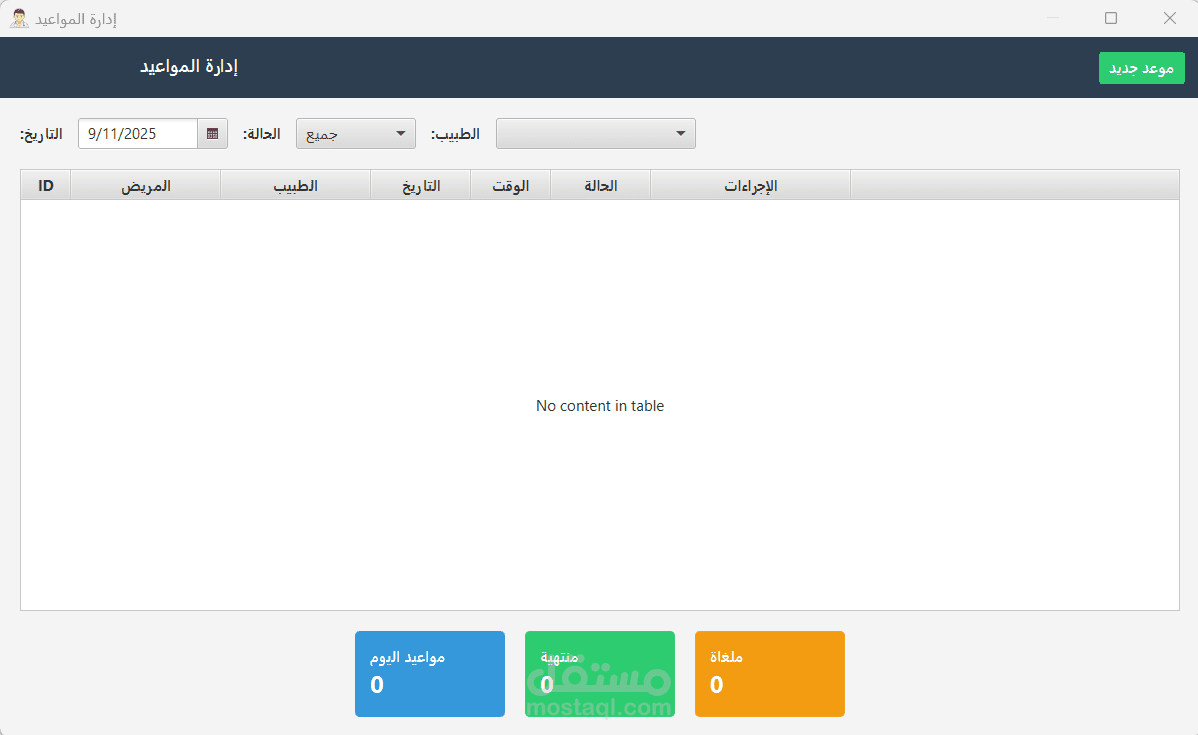Expand the الطبيب doctor dropdown
Image resolution: width=1198 pixels, height=735 pixels.
pos(596,134)
